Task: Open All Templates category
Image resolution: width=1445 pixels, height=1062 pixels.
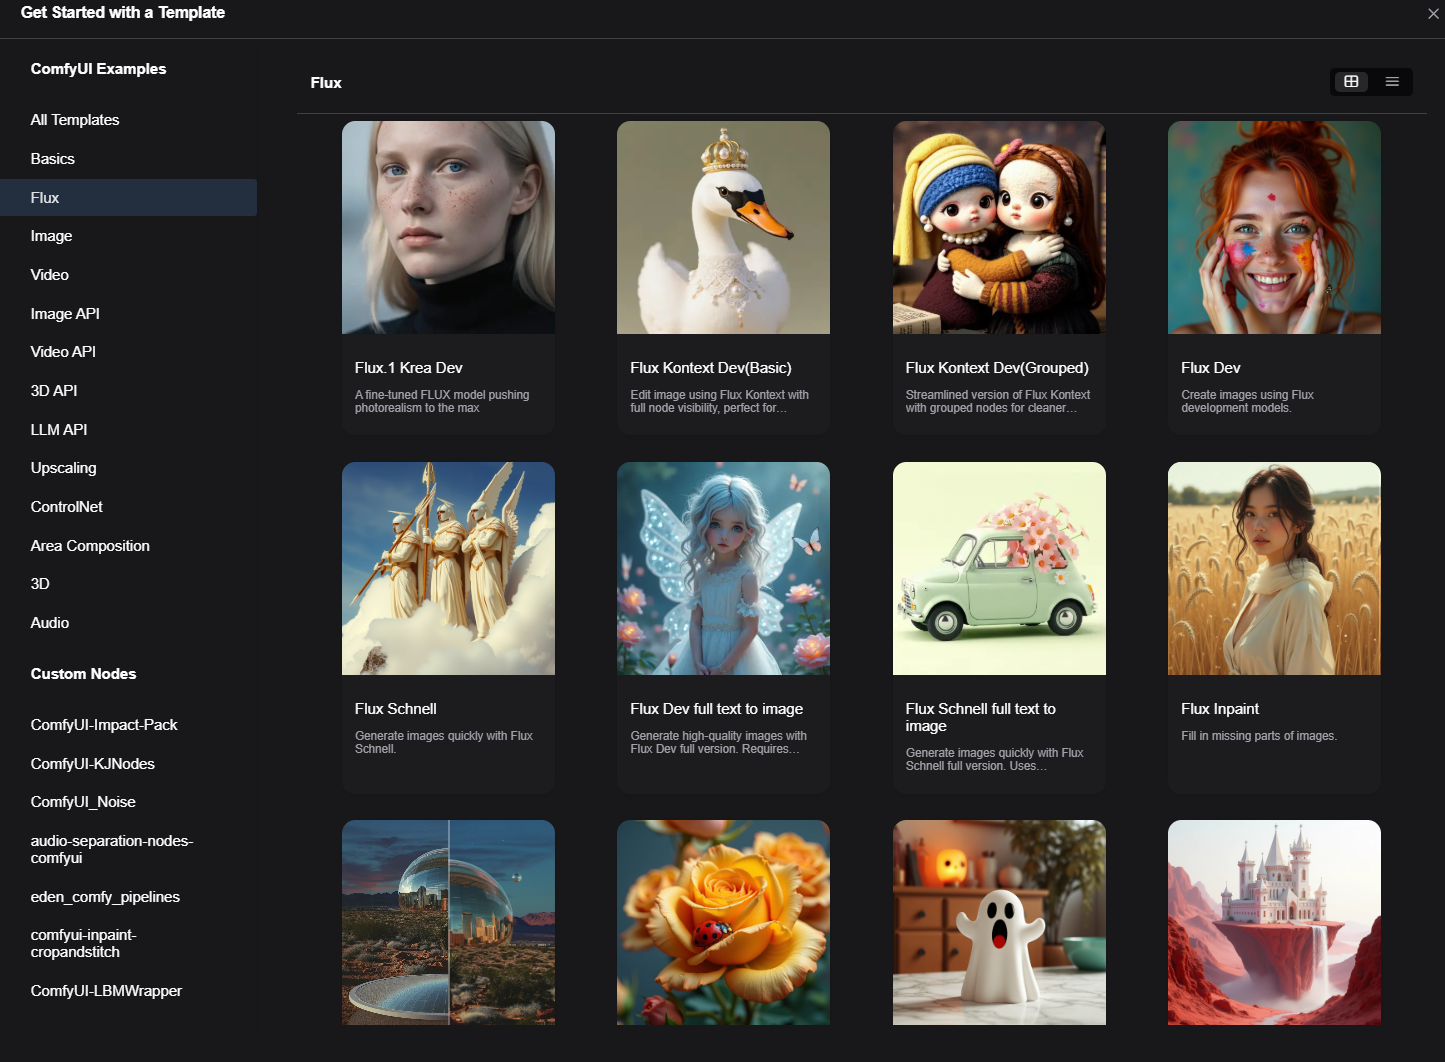Action: point(128,120)
